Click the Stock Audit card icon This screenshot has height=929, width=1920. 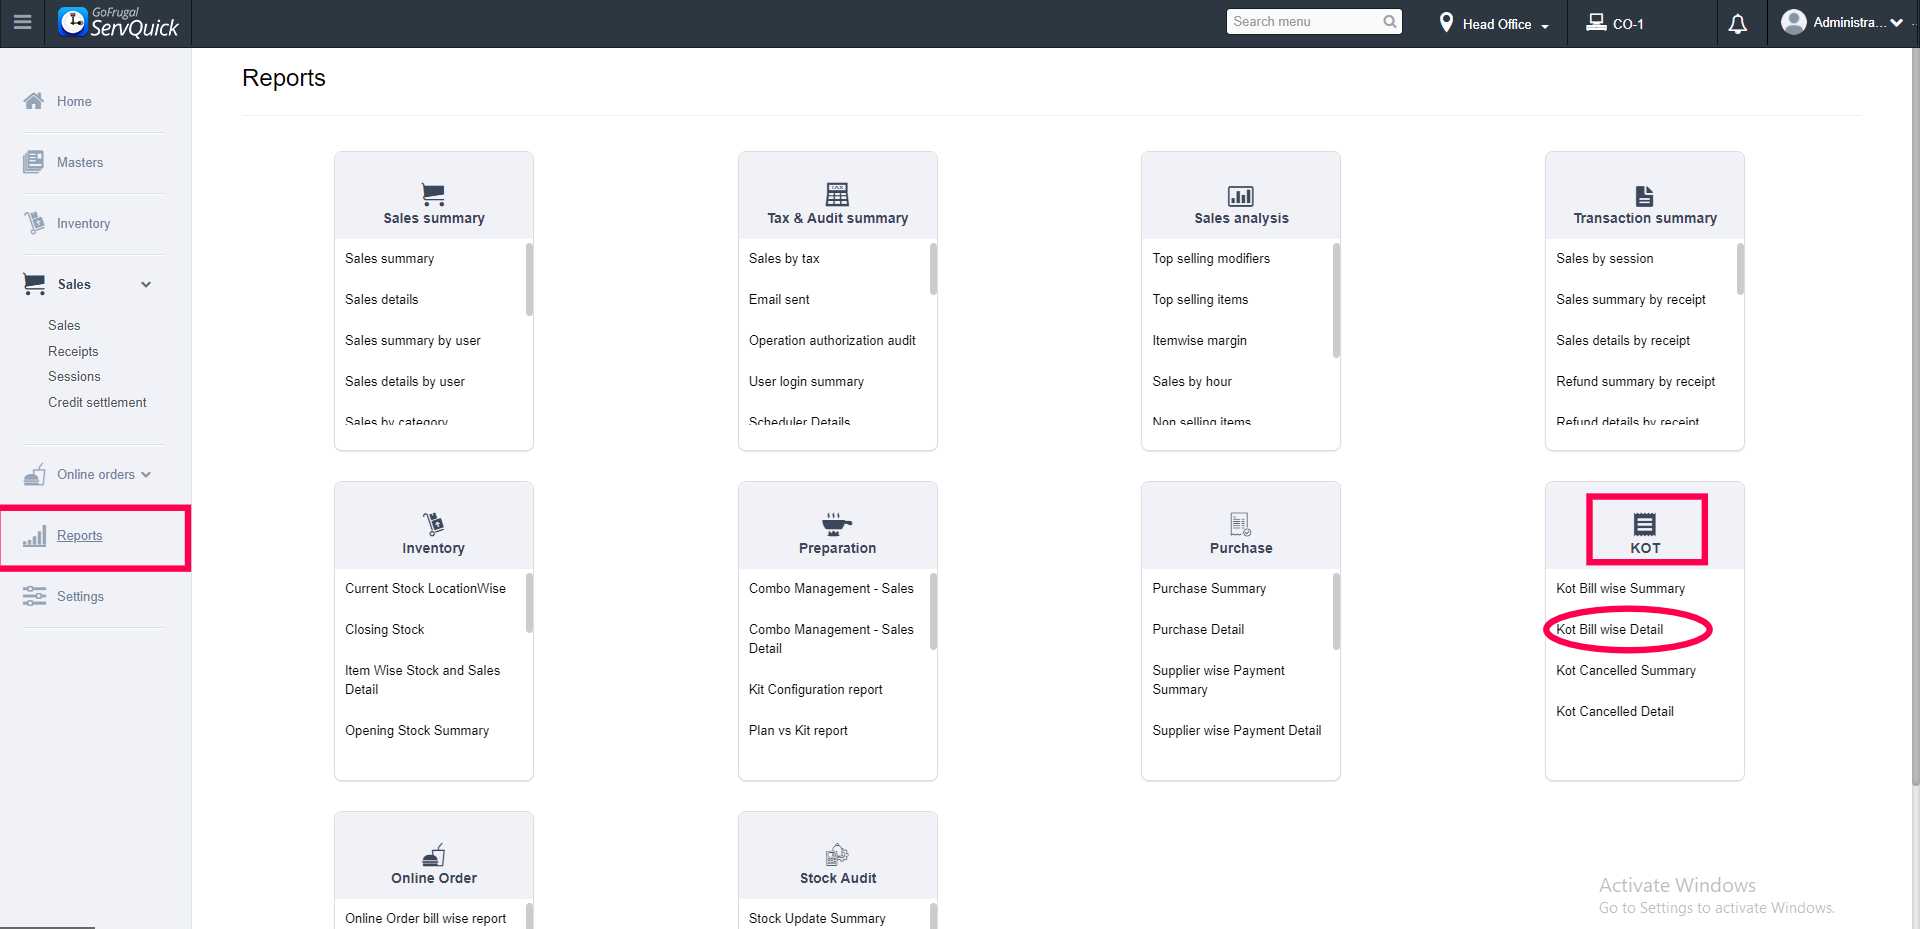837,855
